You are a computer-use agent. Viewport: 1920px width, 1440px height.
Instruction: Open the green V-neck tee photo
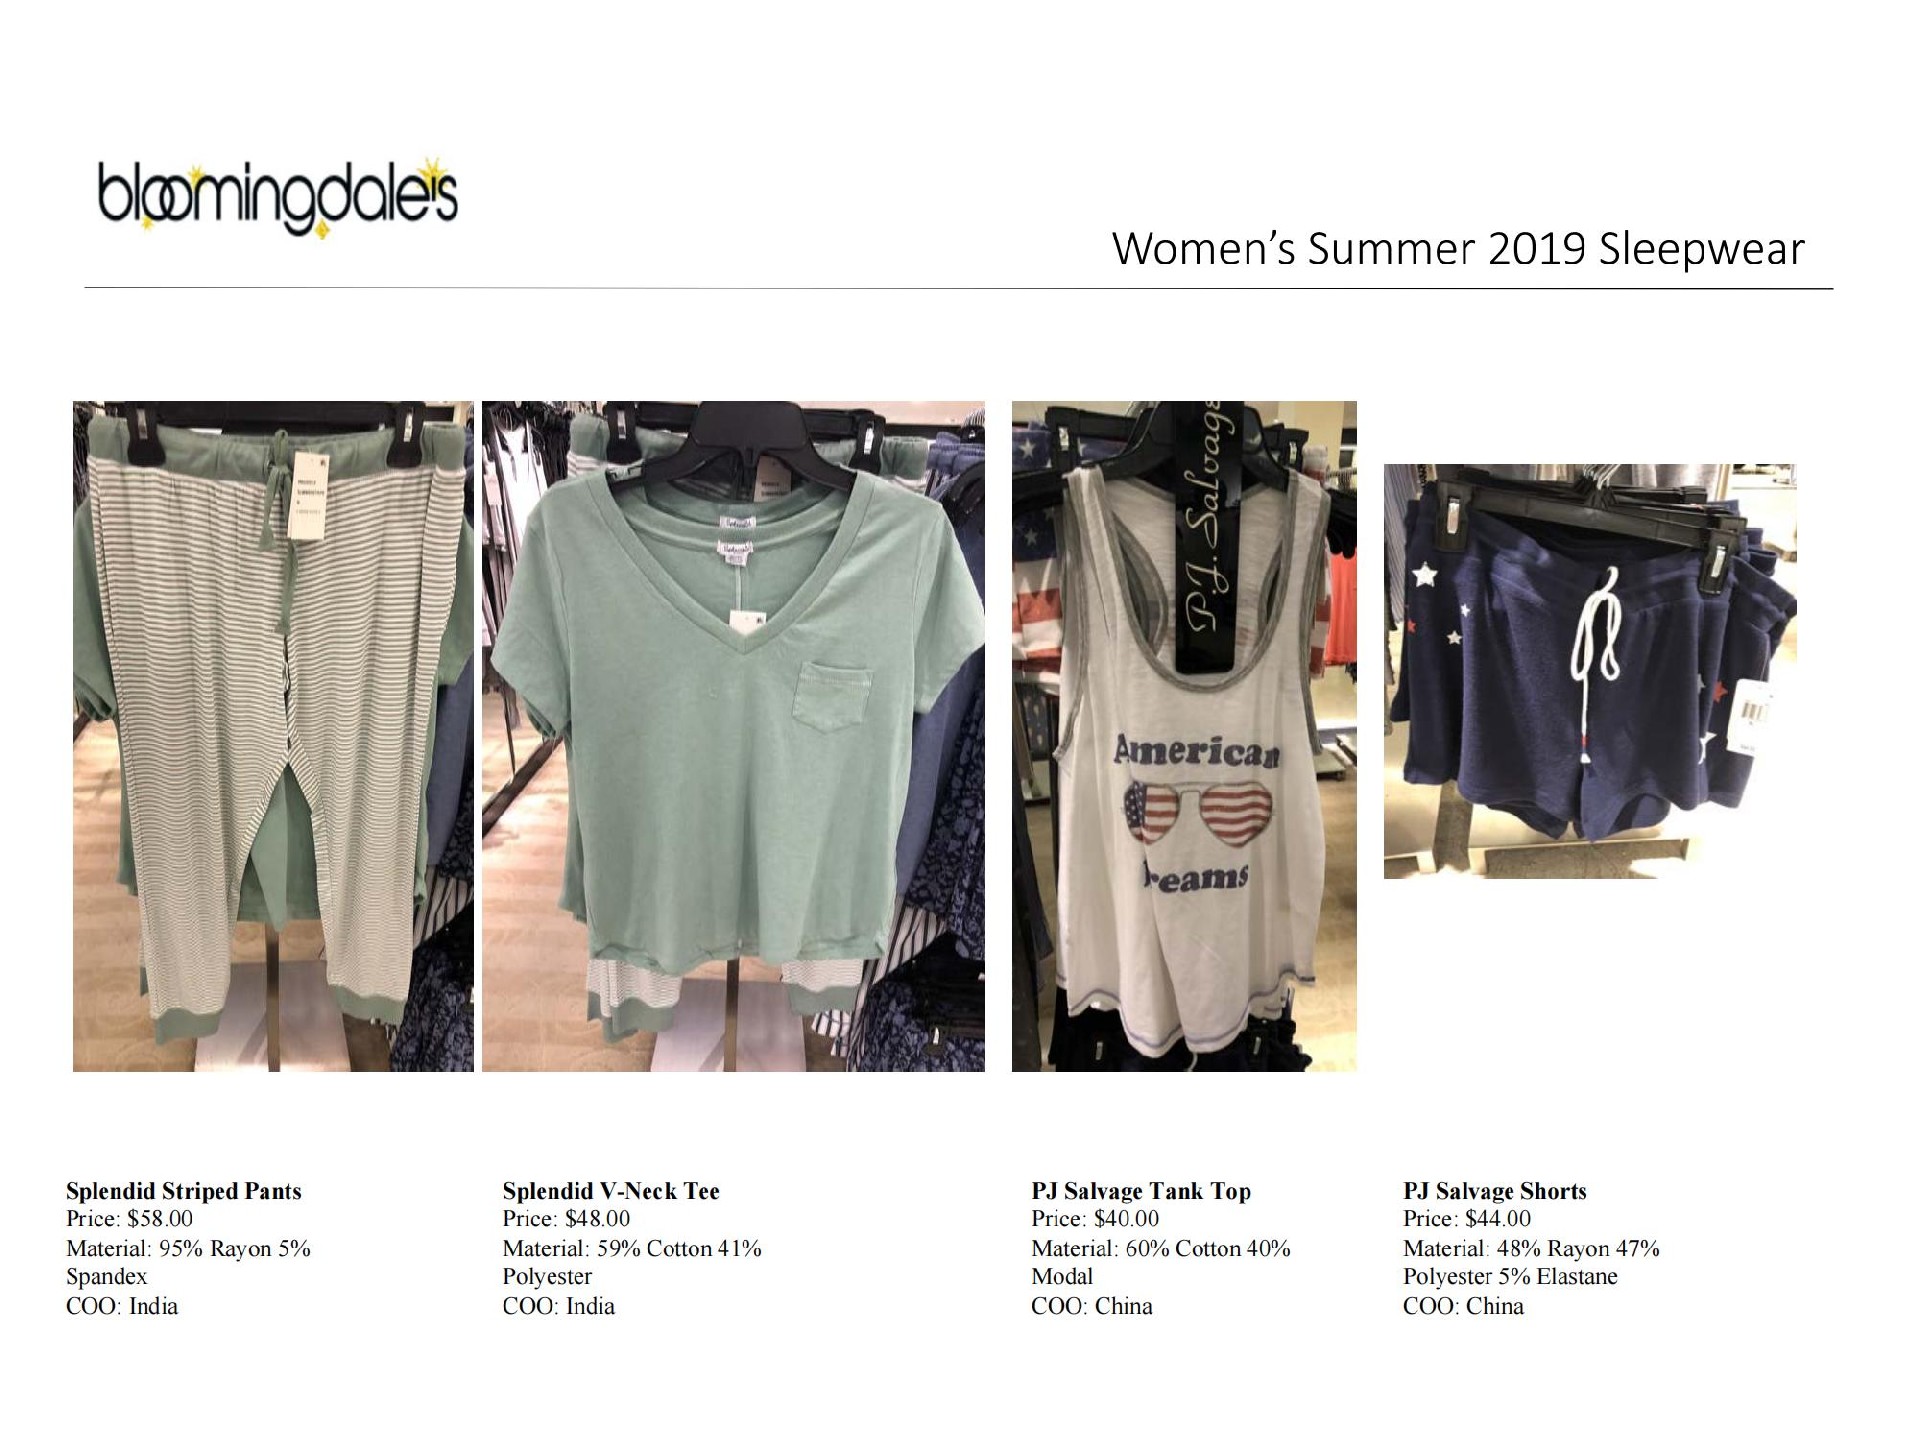point(733,736)
